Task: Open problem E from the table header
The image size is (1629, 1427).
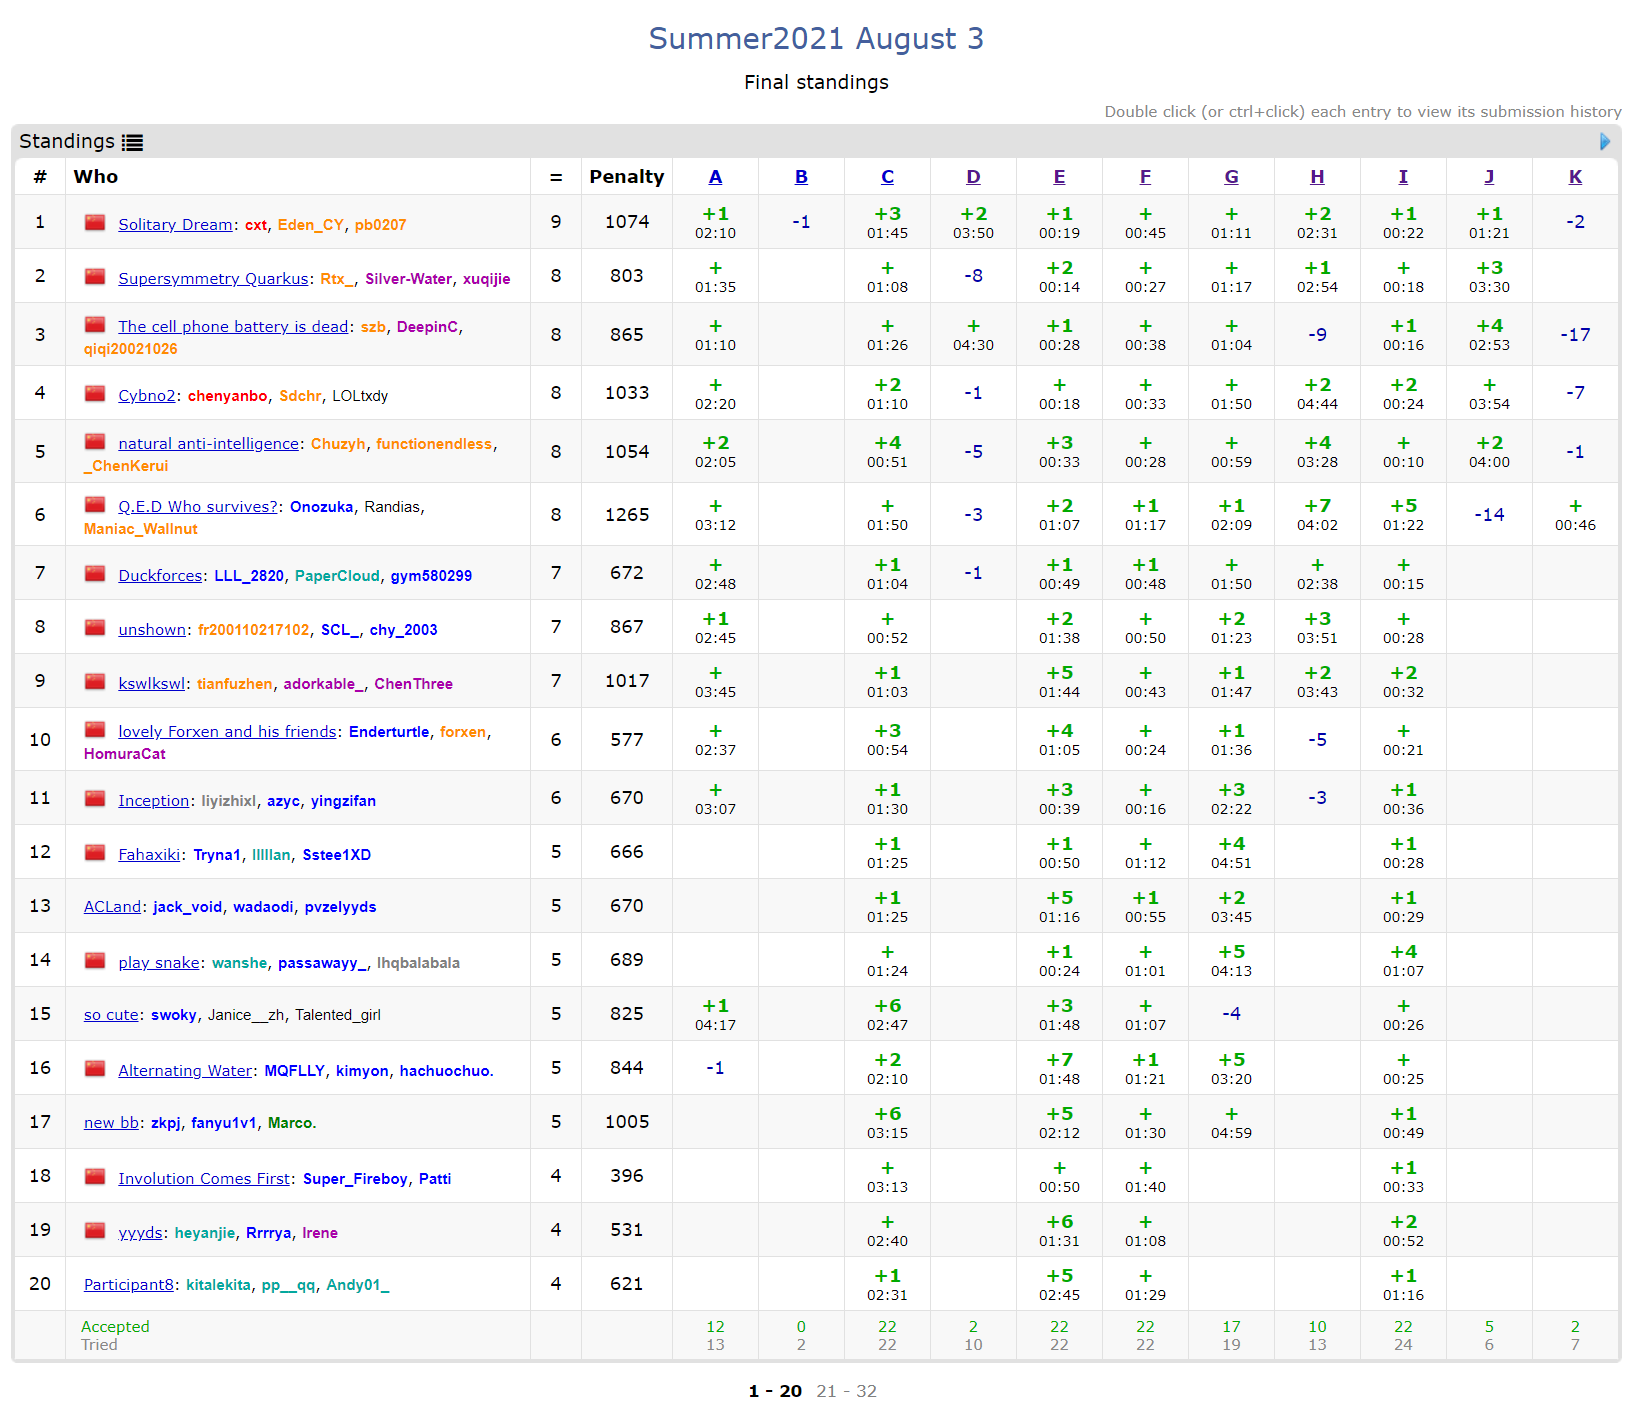Action: (x=1059, y=177)
